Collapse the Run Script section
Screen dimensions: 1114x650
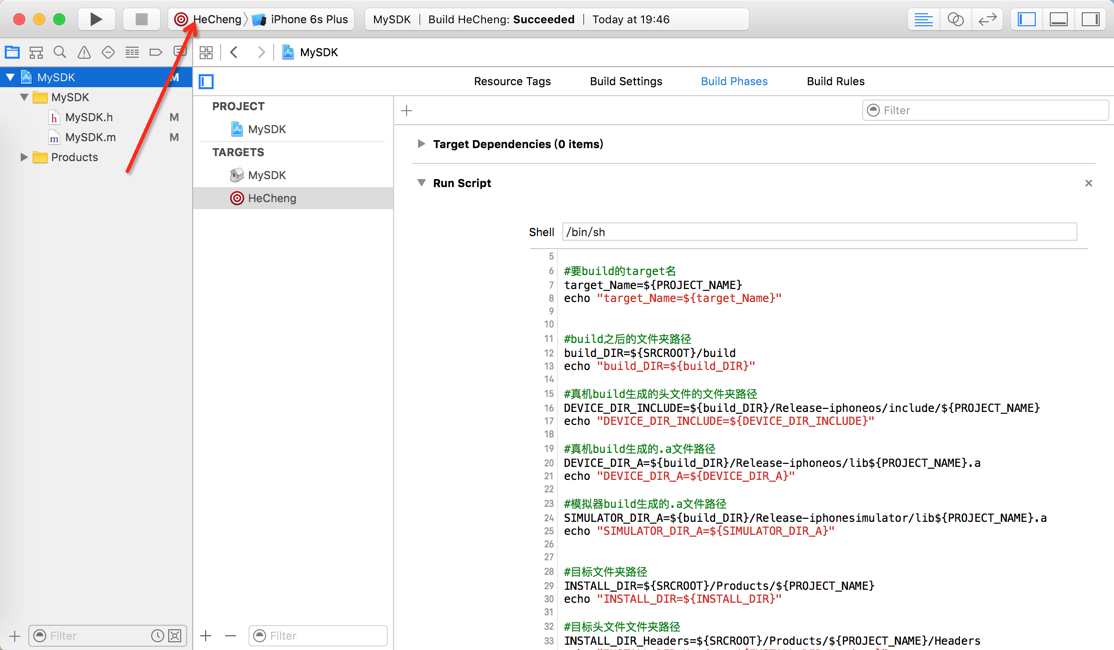click(421, 183)
